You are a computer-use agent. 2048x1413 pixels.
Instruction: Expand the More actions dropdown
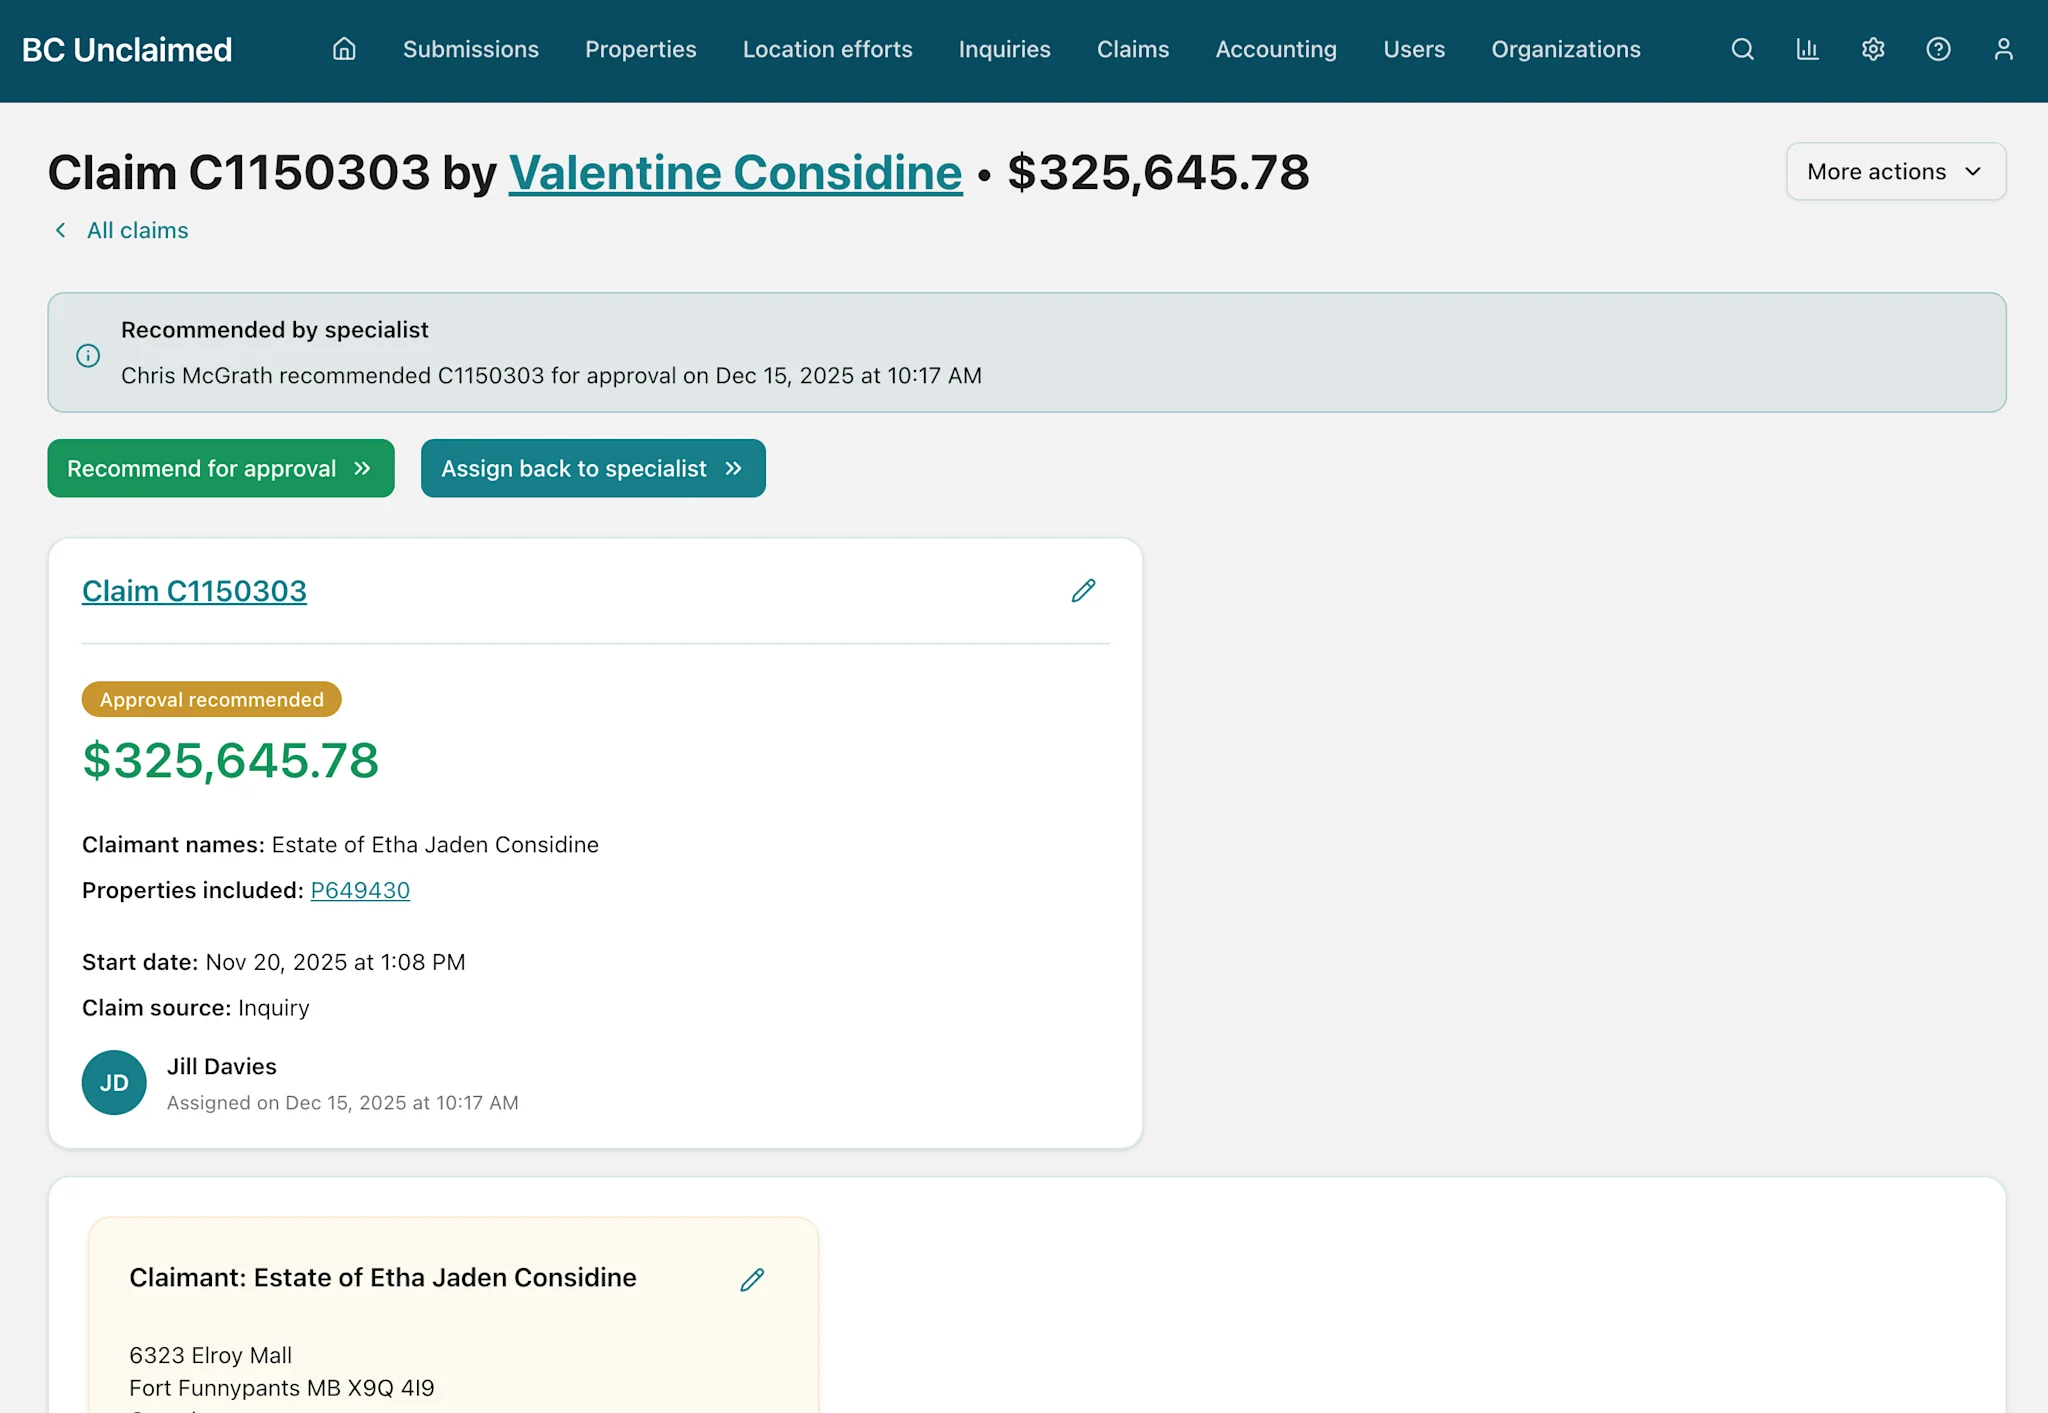coord(1895,171)
